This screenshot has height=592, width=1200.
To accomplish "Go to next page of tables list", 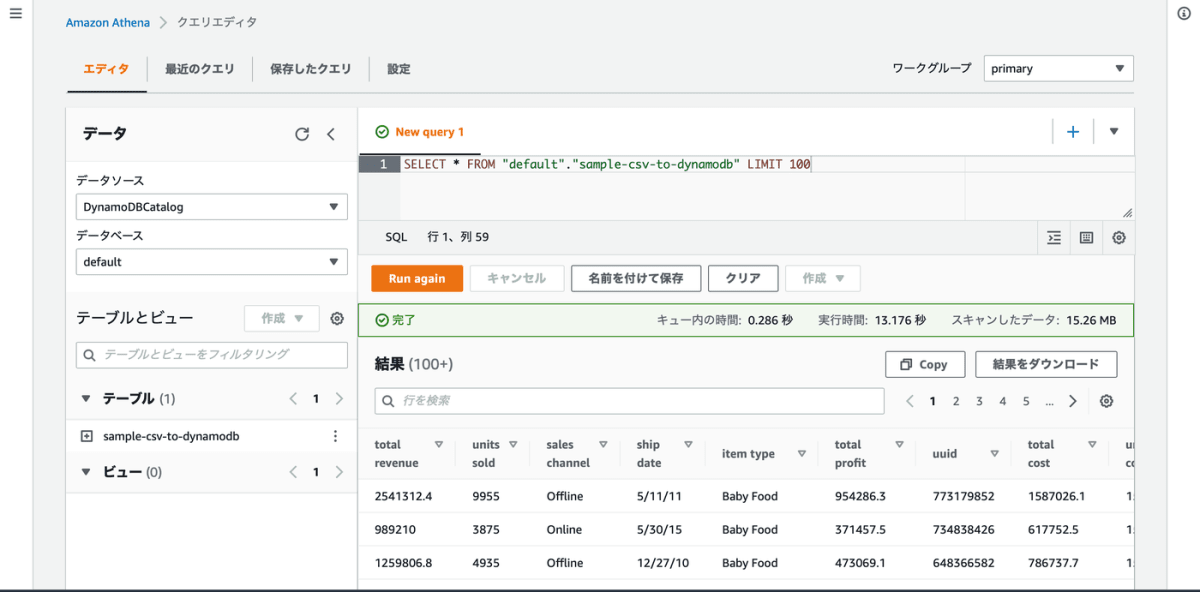I will 339,398.
